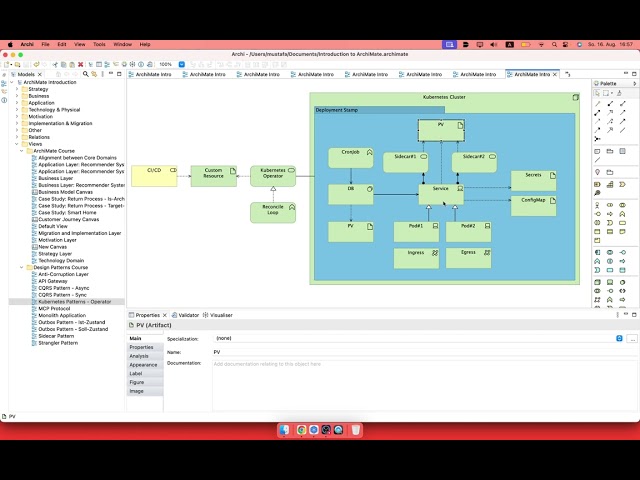Viewport: 640px width, 480px height.
Task: Close the Properties view tab
Action: [x=165, y=315]
